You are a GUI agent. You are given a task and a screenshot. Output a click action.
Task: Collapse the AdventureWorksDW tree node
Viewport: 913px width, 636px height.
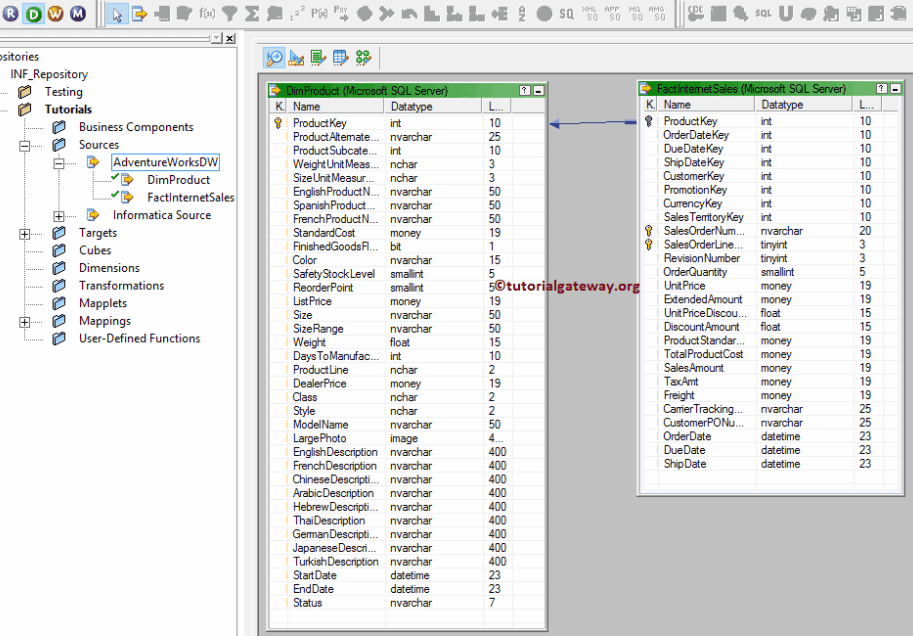(x=59, y=162)
